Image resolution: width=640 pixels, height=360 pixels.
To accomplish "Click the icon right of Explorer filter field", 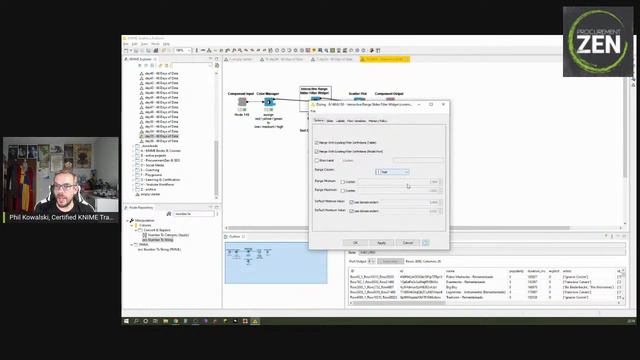I will pos(217,65).
